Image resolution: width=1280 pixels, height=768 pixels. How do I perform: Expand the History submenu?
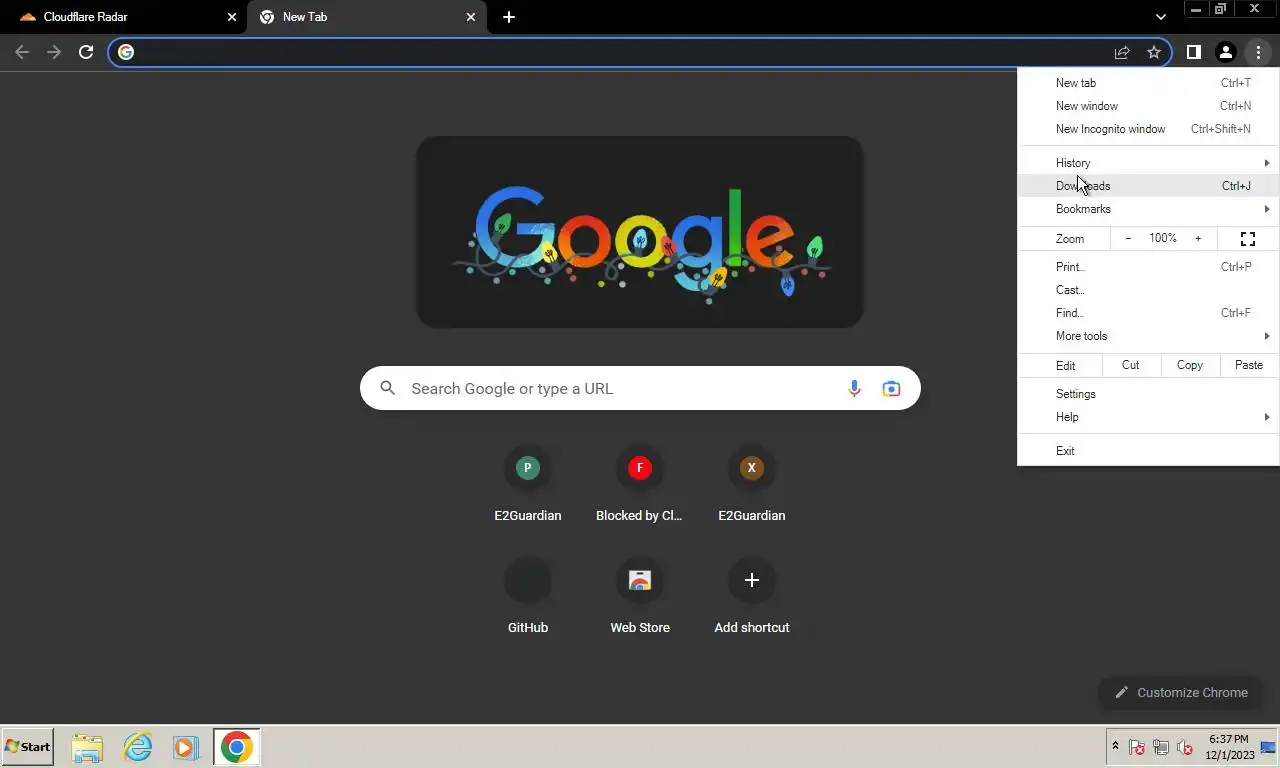(1148, 163)
